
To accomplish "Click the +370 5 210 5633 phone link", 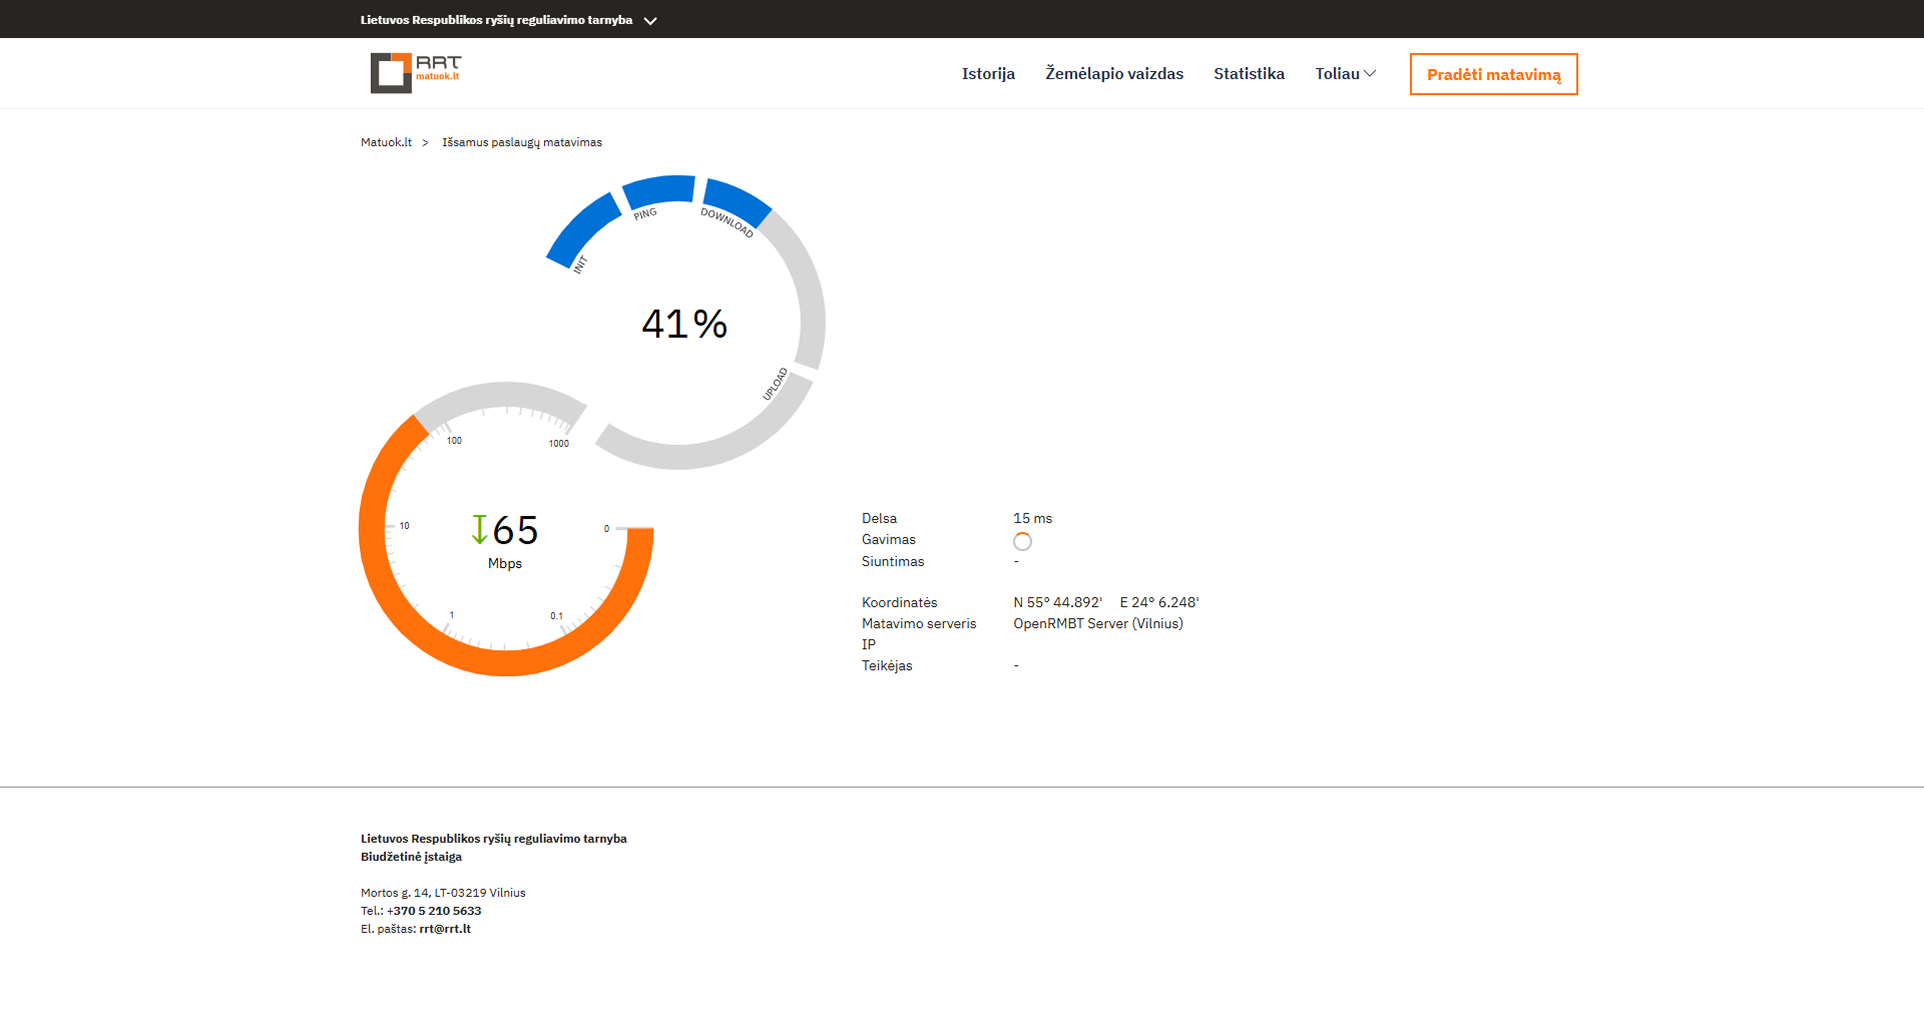I will click(x=434, y=911).
